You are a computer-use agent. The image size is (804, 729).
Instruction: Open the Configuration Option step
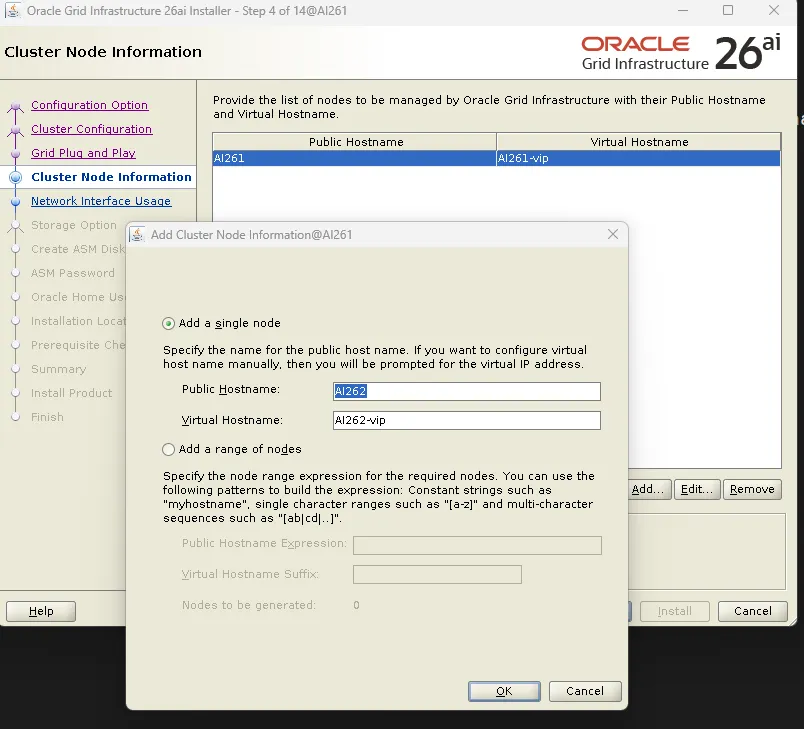click(x=90, y=105)
